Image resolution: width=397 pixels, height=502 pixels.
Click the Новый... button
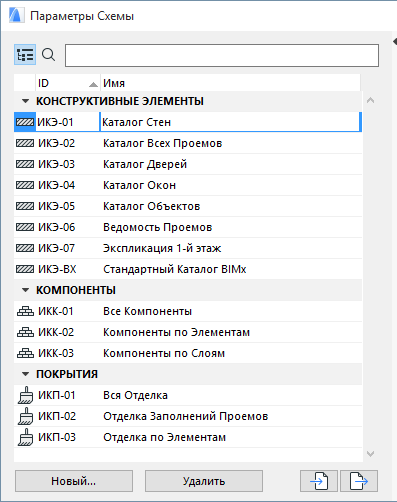coord(74,481)
